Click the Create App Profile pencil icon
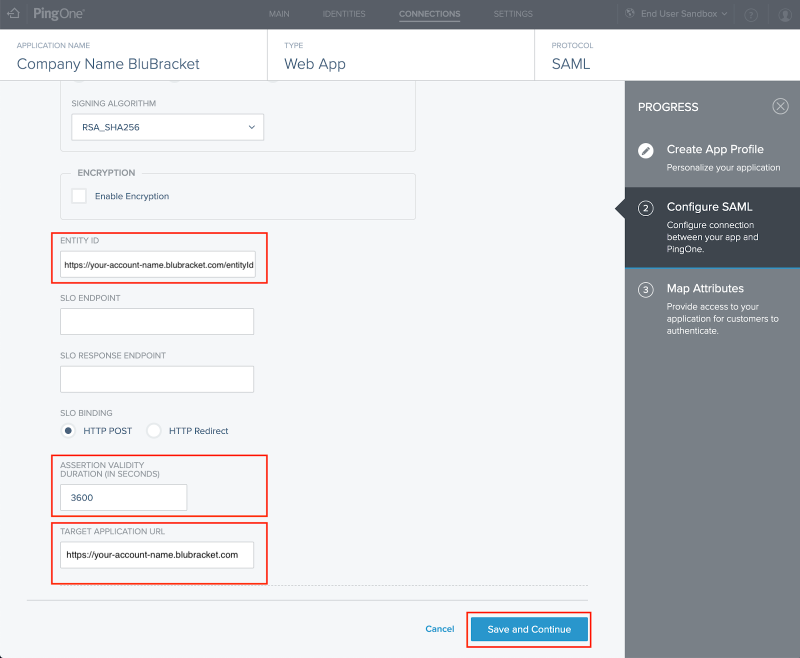Screen dimensions: 800x658 [645, 150]
